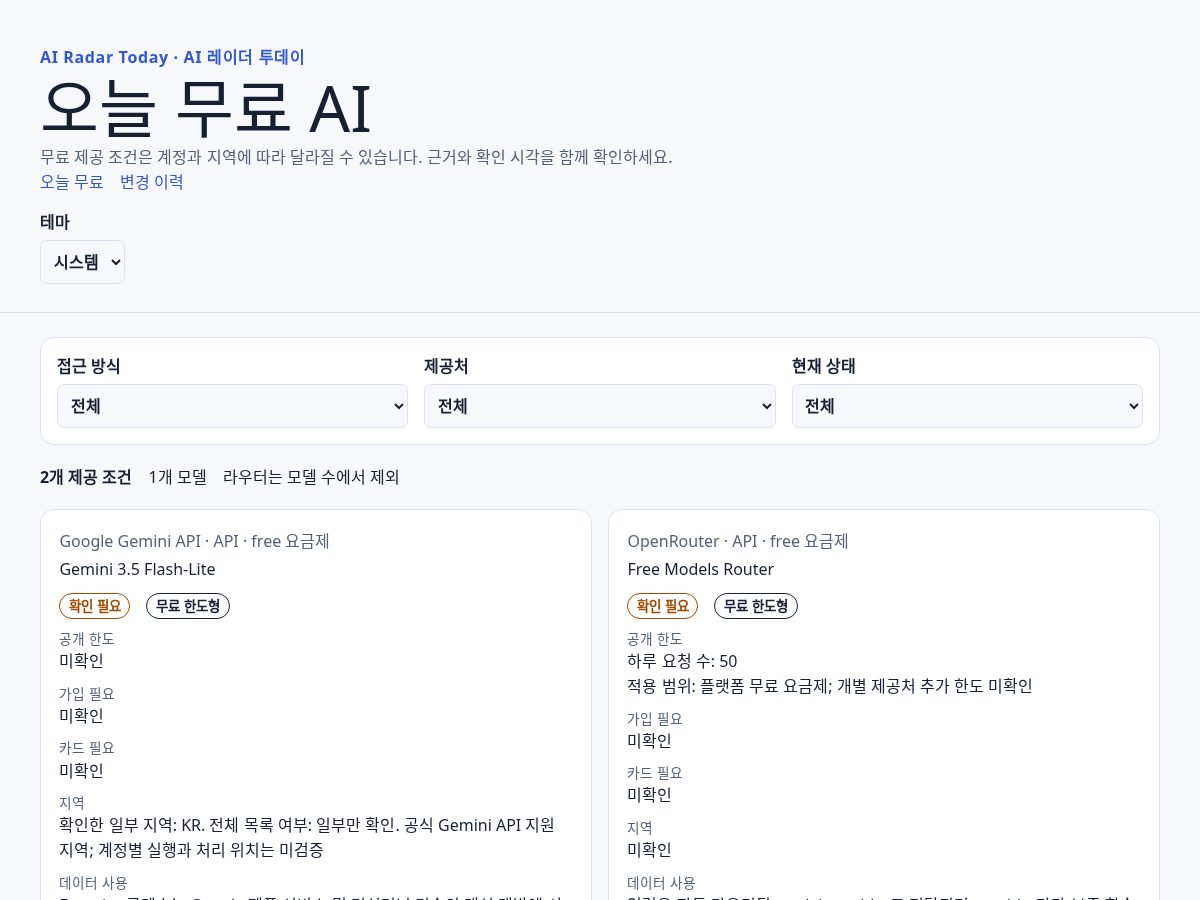
Task: Click 지역 label in OpenRouter card
Action: coord(641,828)
